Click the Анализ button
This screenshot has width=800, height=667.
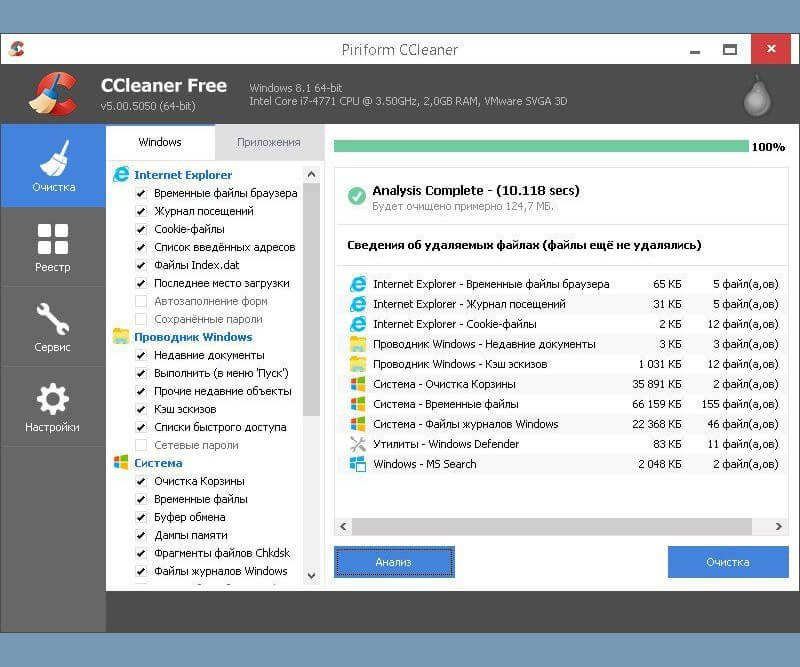(394, 562)
